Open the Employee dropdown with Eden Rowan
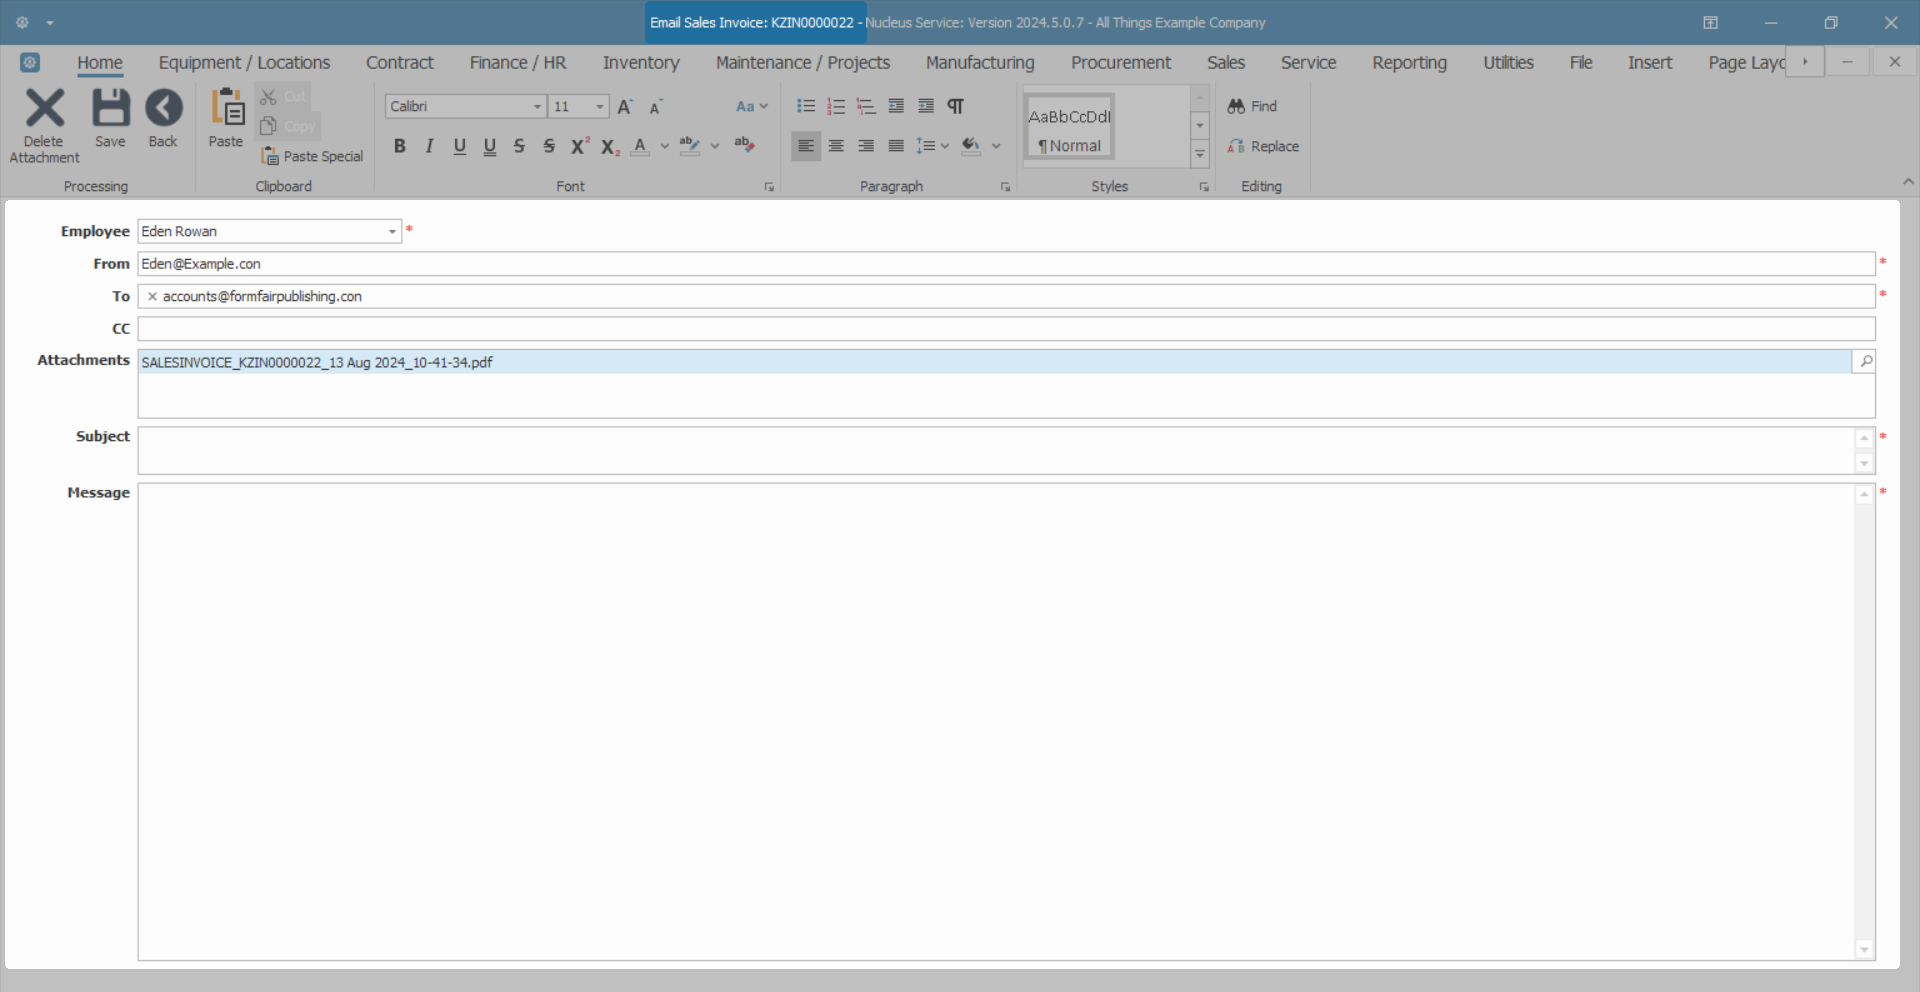The image size is (1920, 992). [x=392, y=231]
